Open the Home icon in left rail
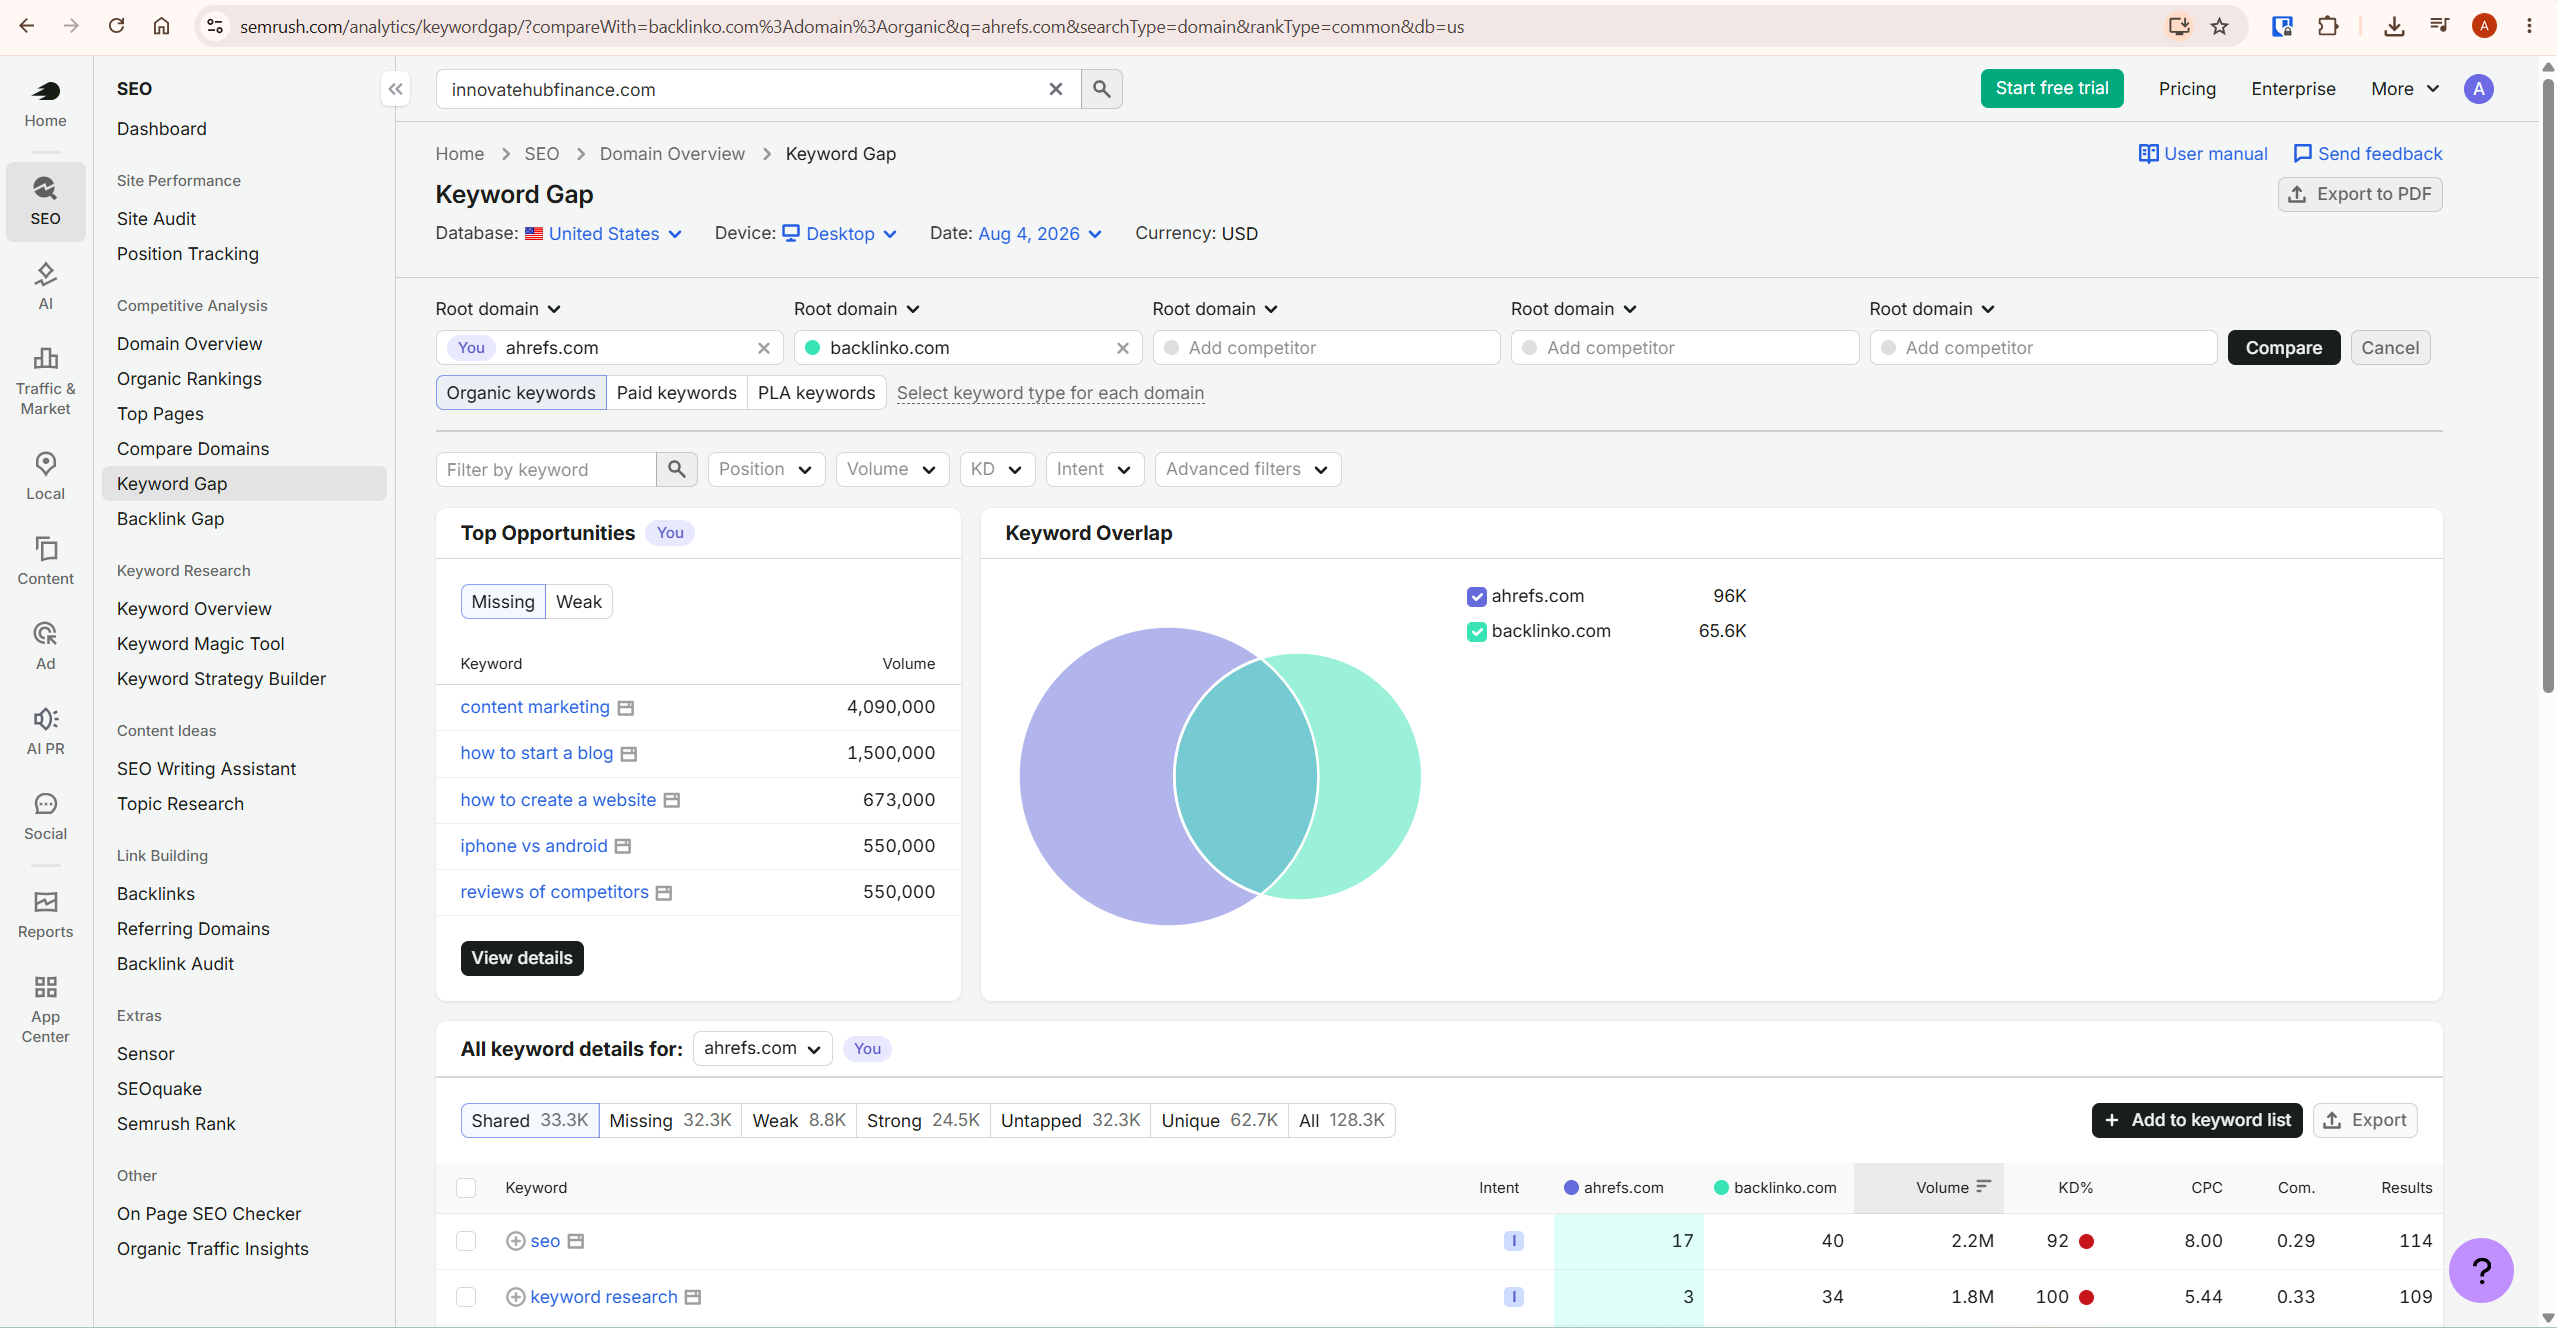Viewport: 2557px width, 1328px height. click(45, 104)
